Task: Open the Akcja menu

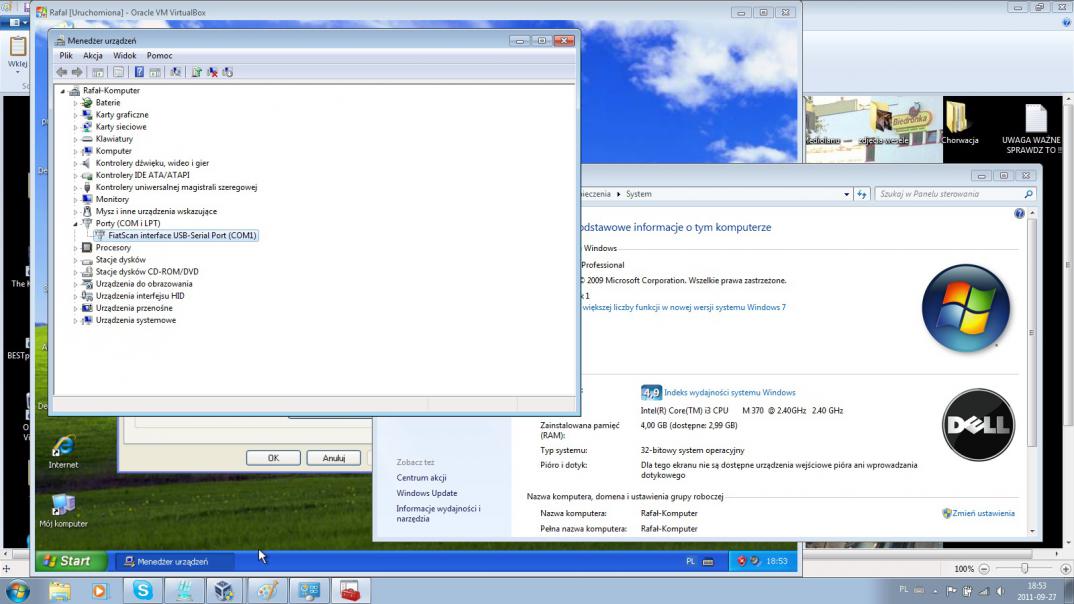Action: pyautogui.click(x=92, y=55)
